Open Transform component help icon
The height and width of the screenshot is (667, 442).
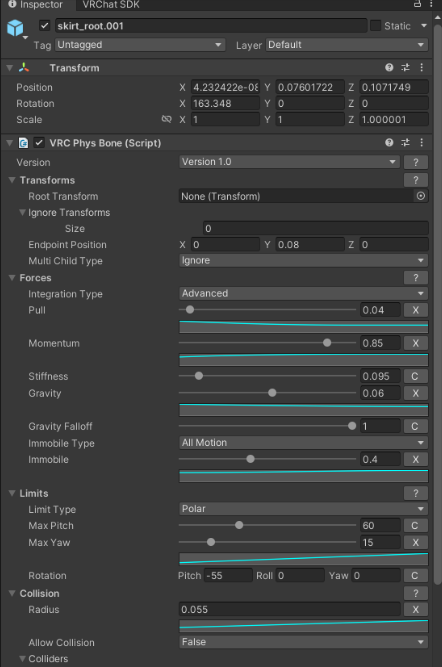tap(389, 68)
